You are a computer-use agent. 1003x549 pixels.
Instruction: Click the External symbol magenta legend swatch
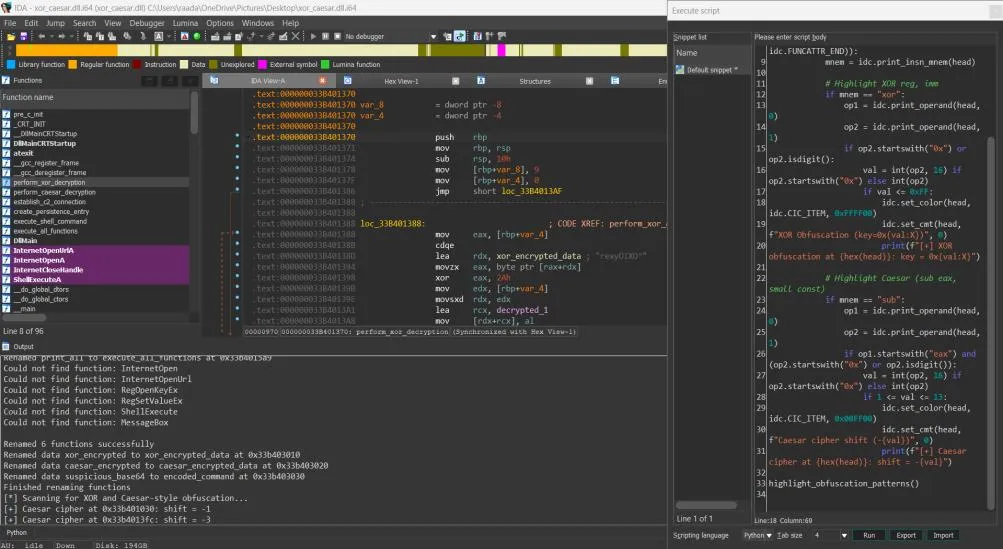(262, 64)
